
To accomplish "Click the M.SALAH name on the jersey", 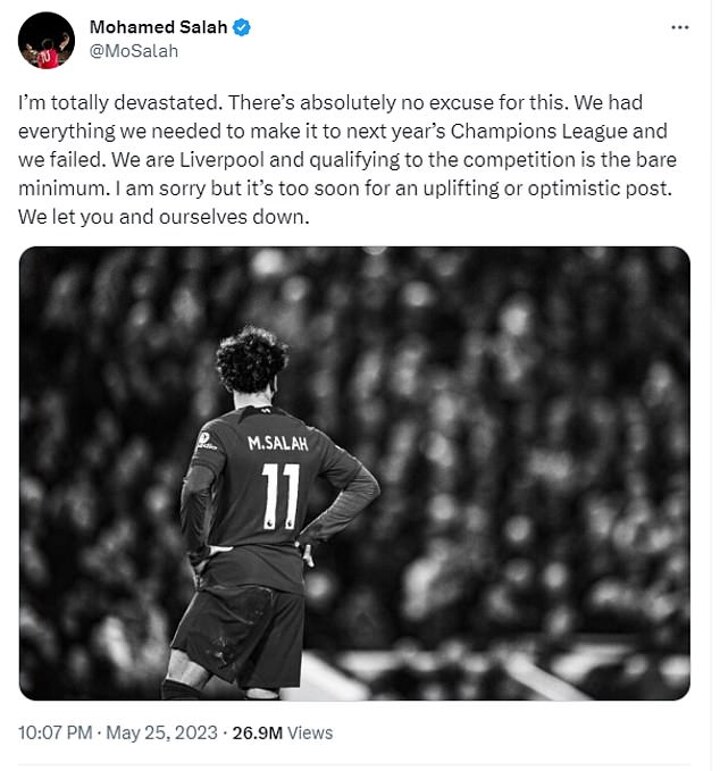I will tap(277, 443).
